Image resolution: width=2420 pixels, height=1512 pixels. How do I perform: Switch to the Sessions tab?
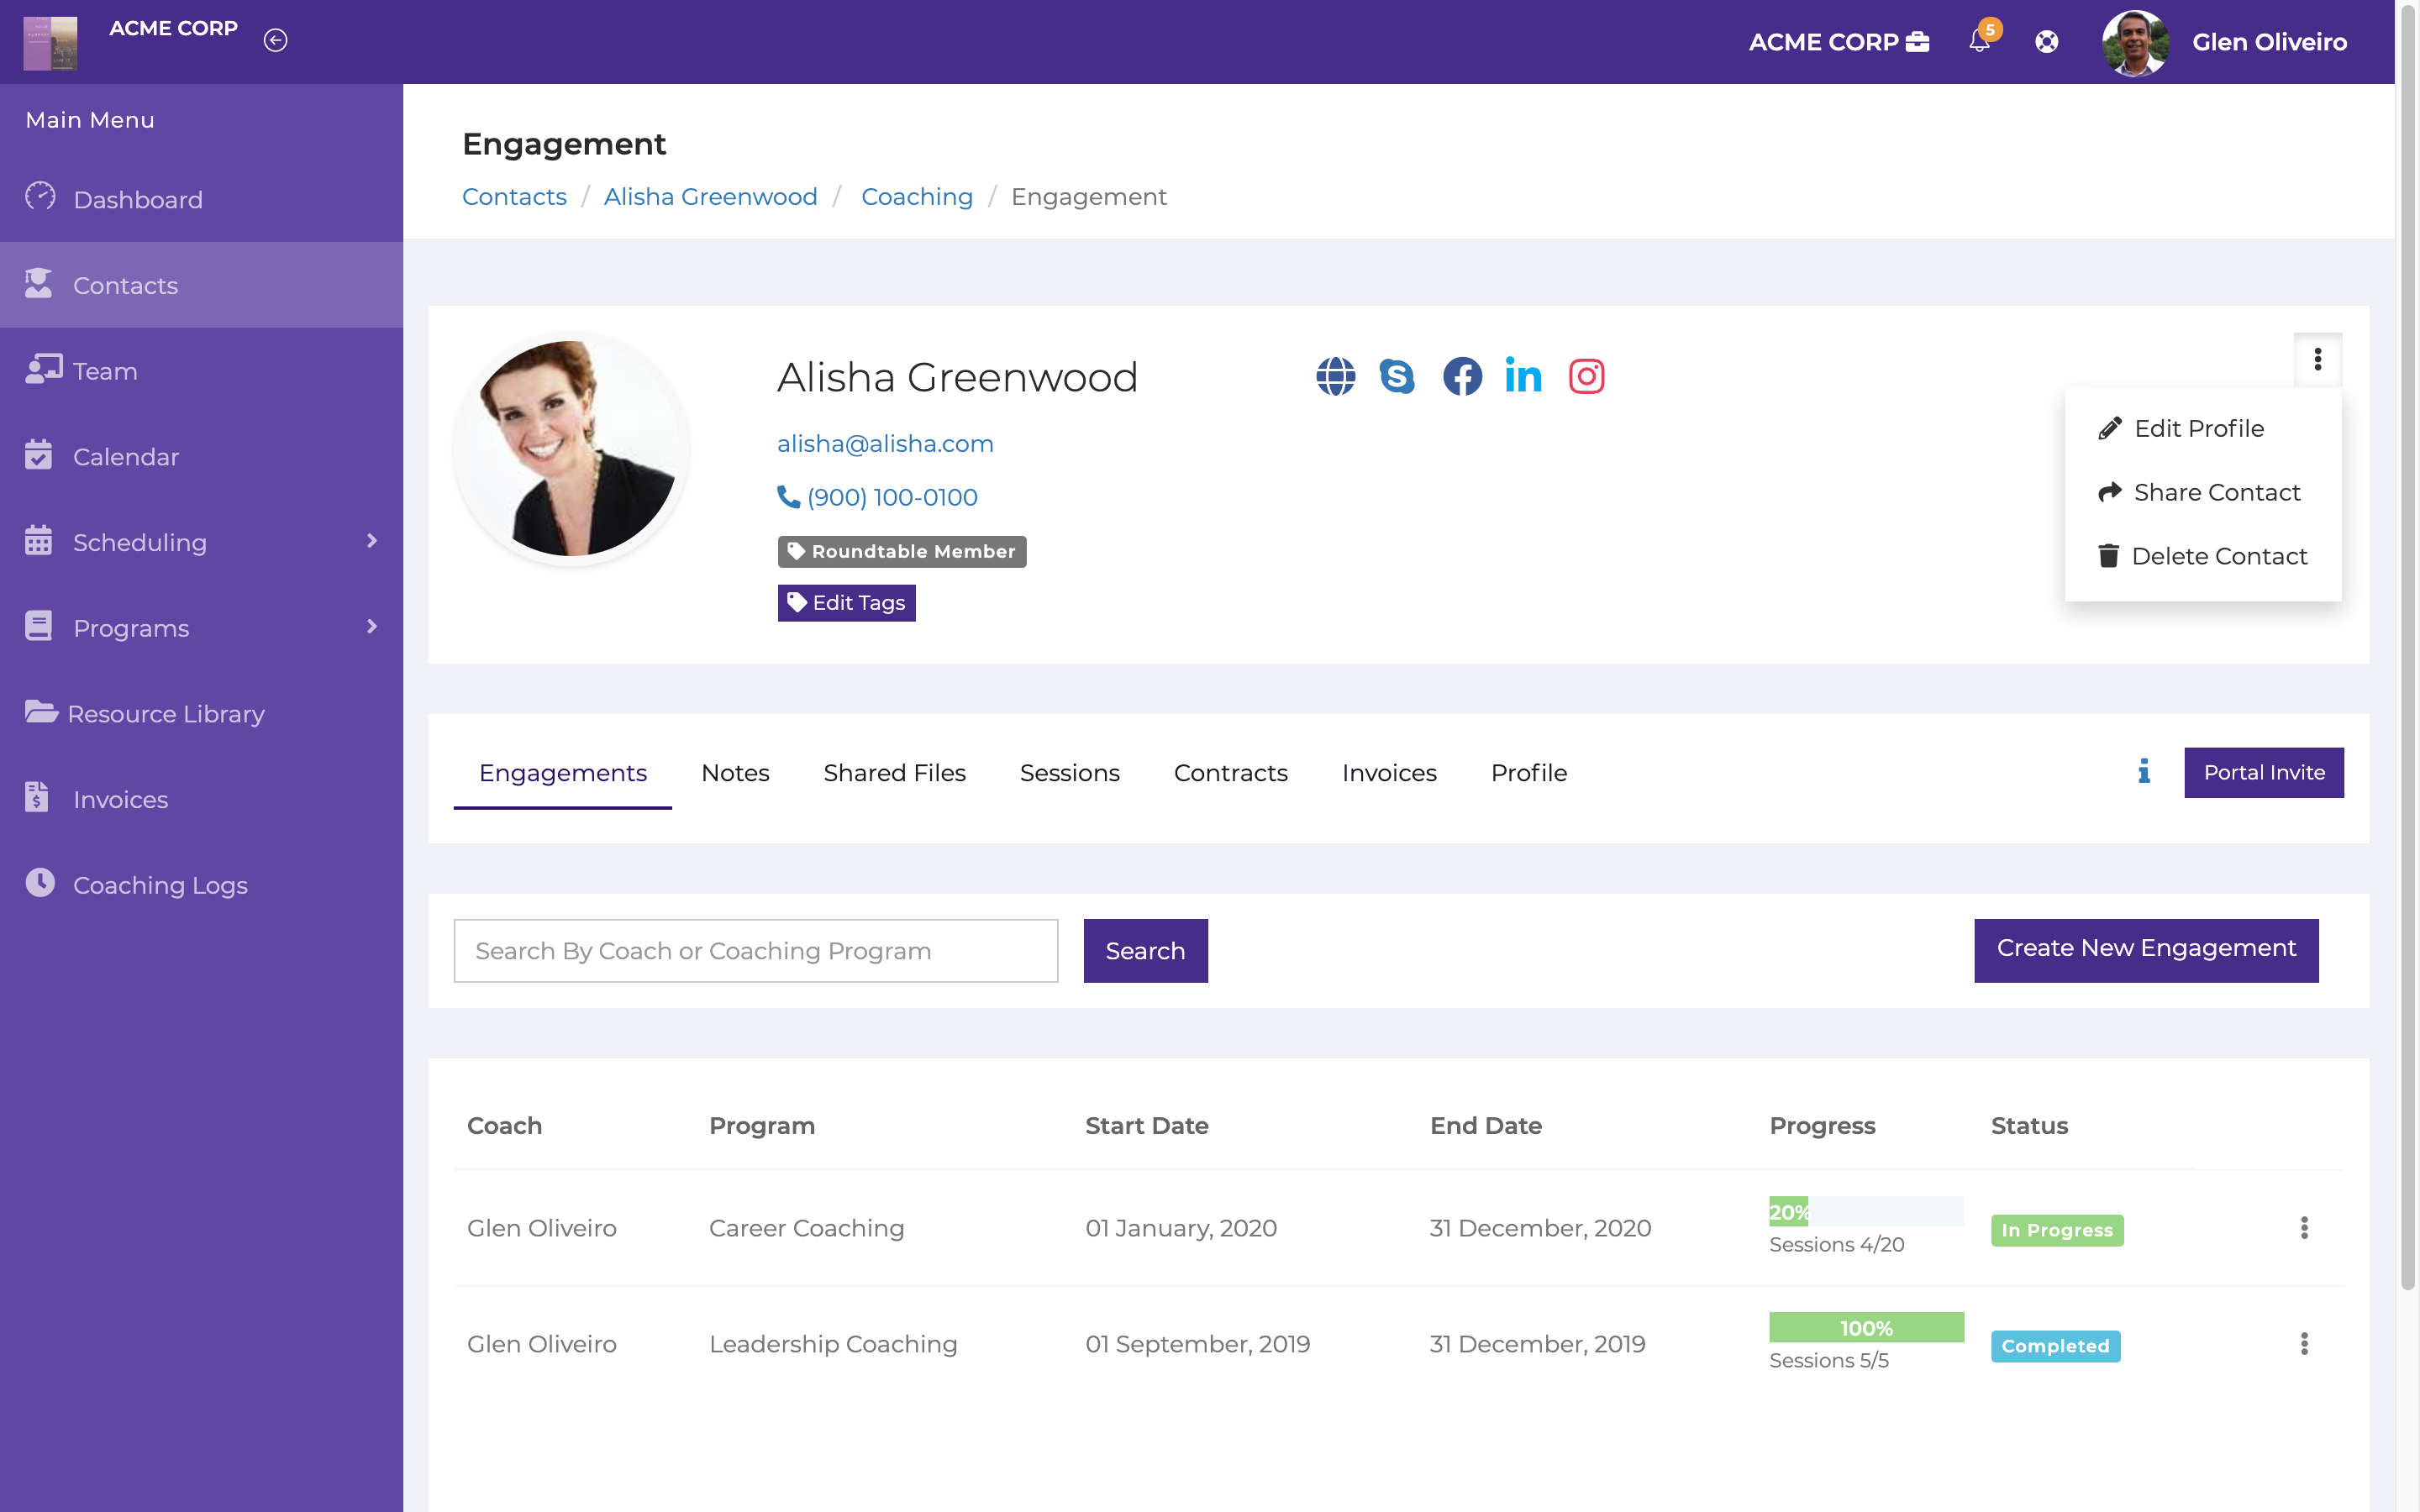click(x=1069, y=773)
